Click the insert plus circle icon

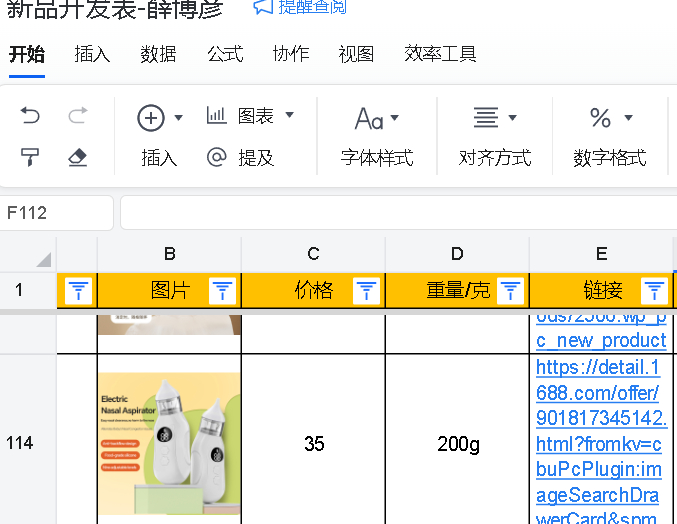(151, 118)
